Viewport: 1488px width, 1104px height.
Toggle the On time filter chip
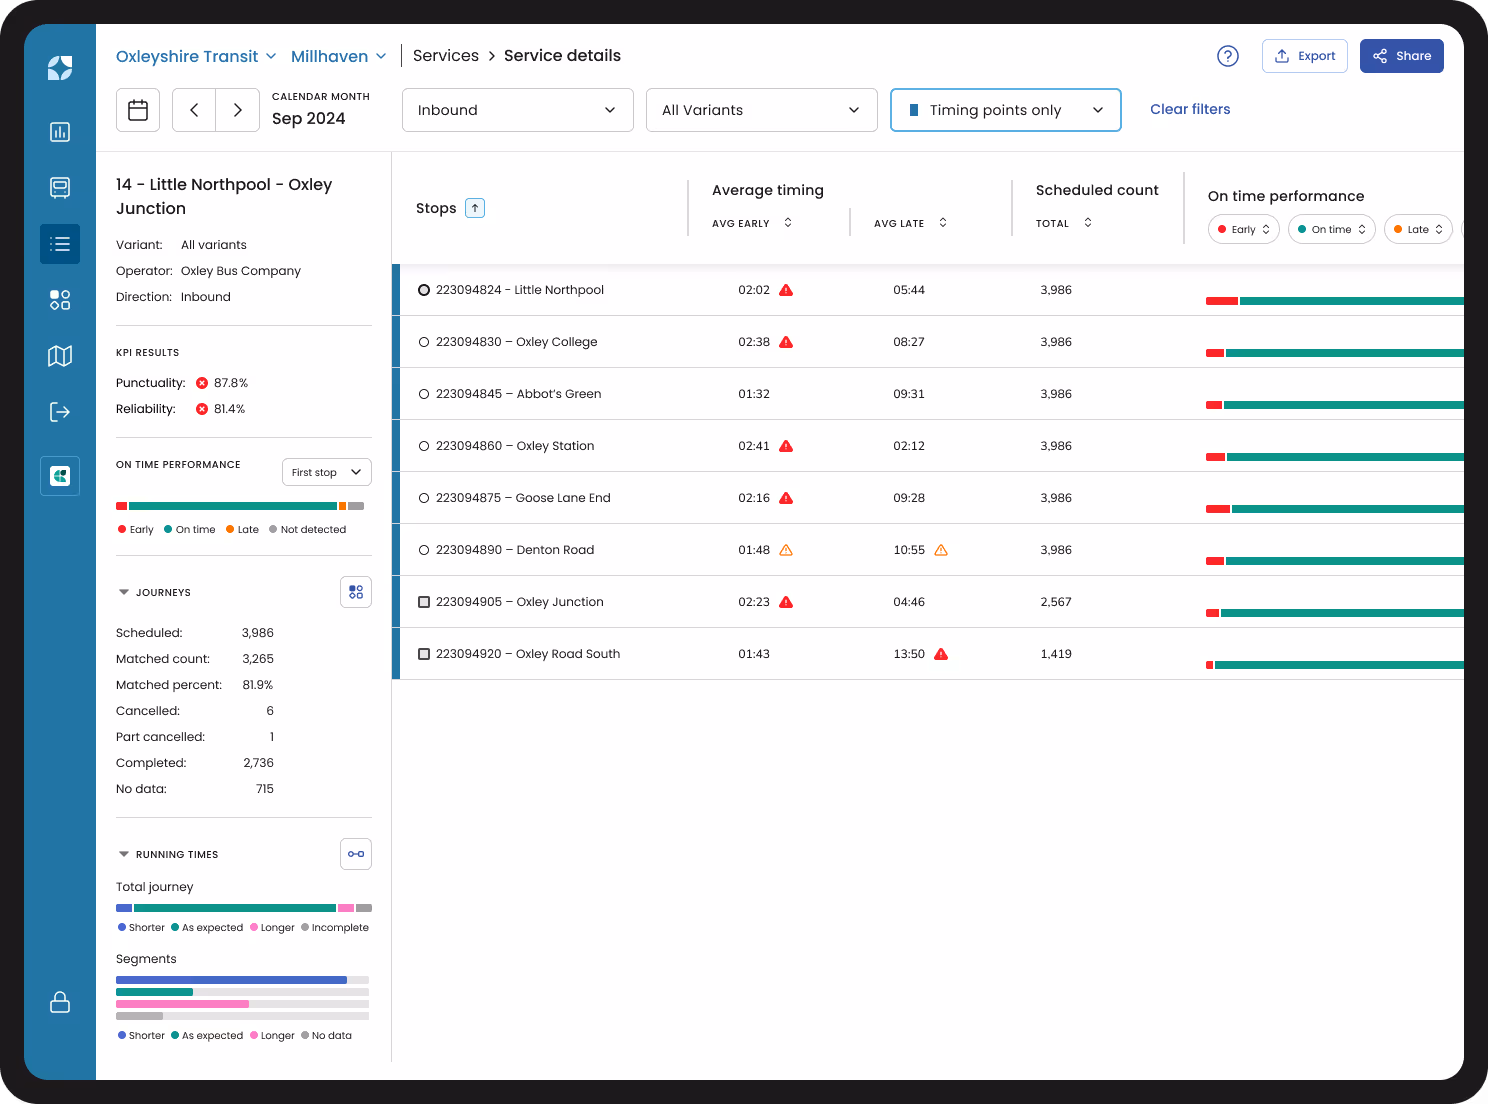tap(1331, 229)
